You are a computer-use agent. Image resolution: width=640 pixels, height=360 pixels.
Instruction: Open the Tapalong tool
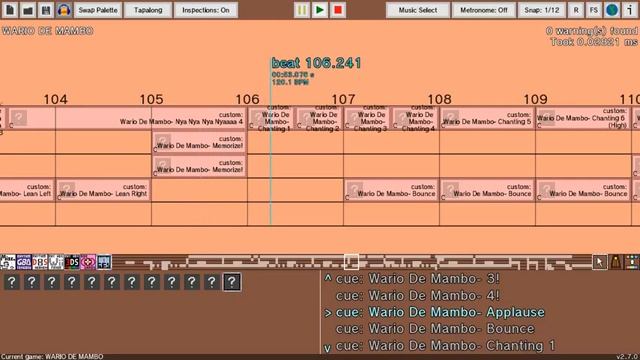coord(148,10)
